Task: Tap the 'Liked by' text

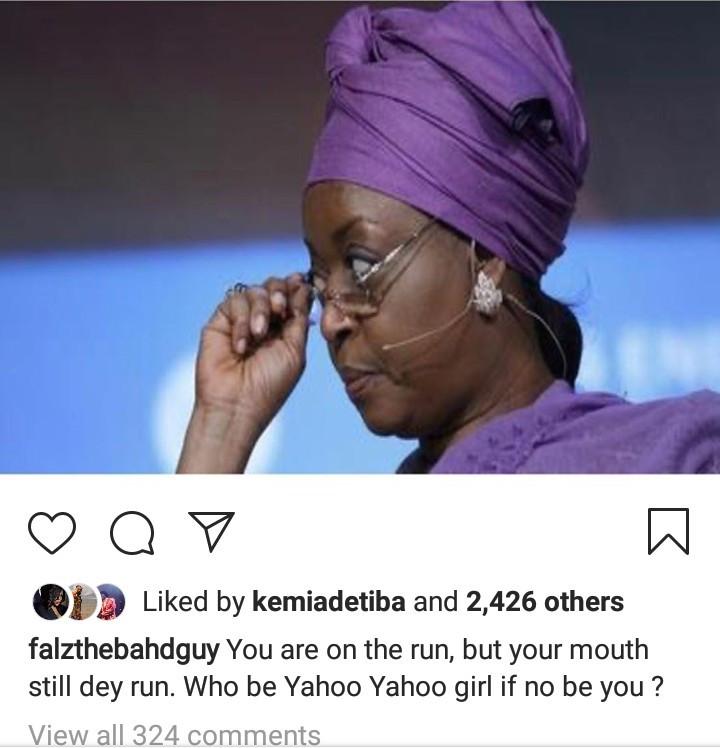Action: point(193,602)
